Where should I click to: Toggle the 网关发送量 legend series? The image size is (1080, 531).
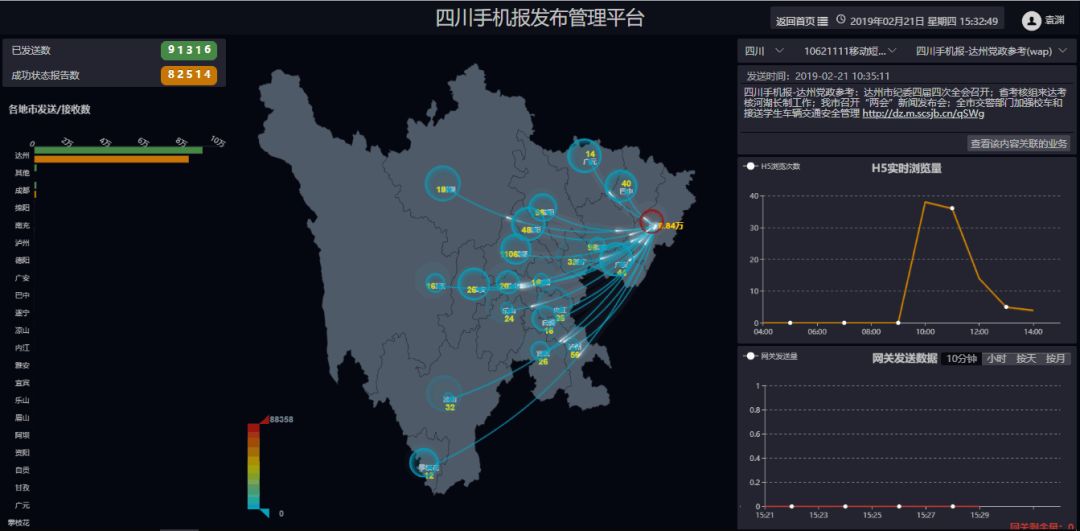pyautogui.click(x=772, y=357)
